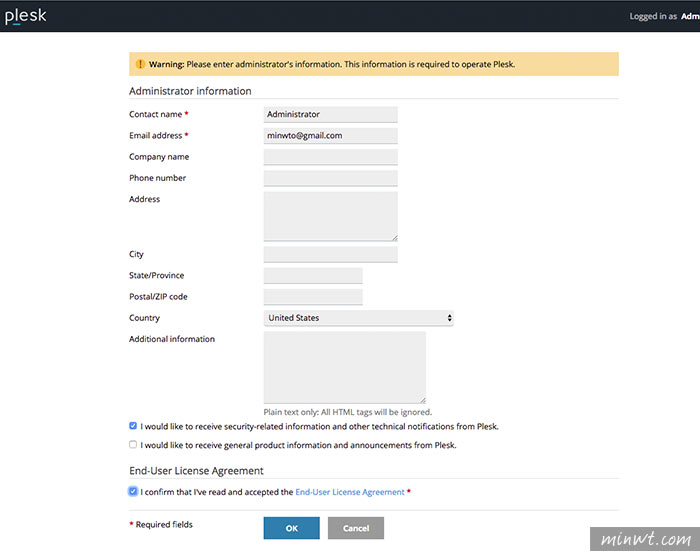Focus the Phone number input

point(330,178)
